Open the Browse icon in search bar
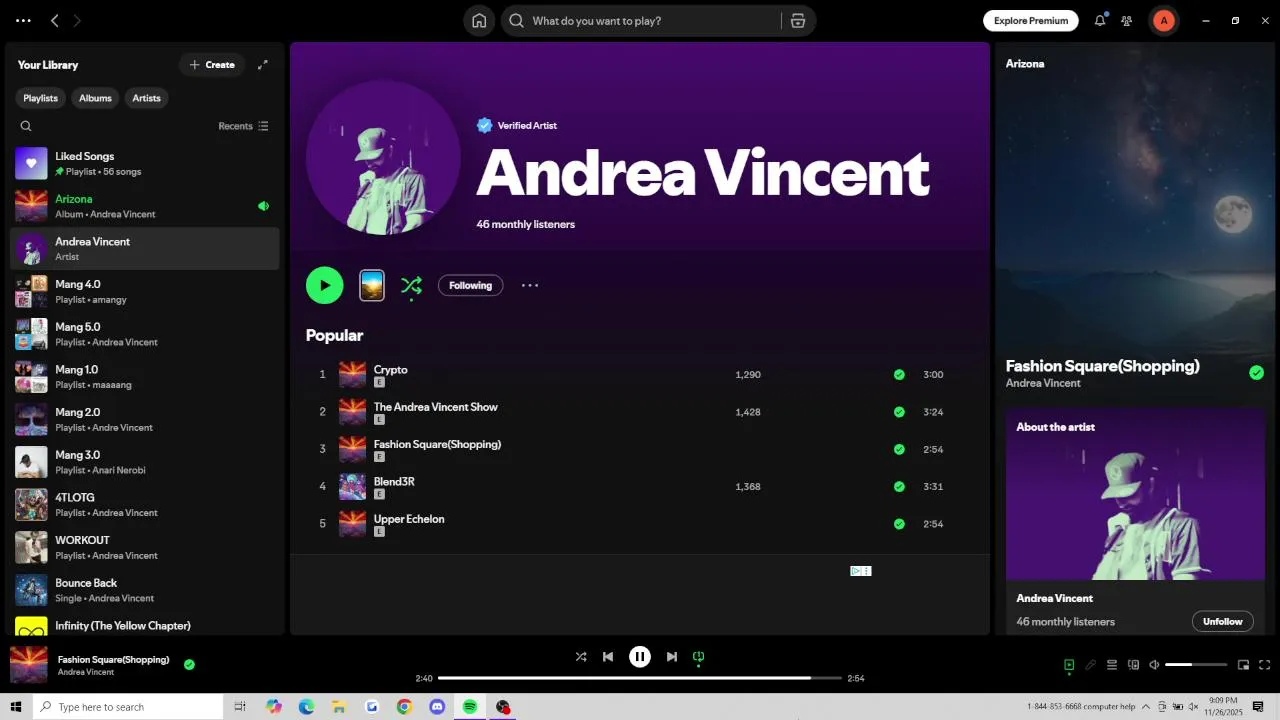Viewport: 1280px width, 720px height. [797, 21]
